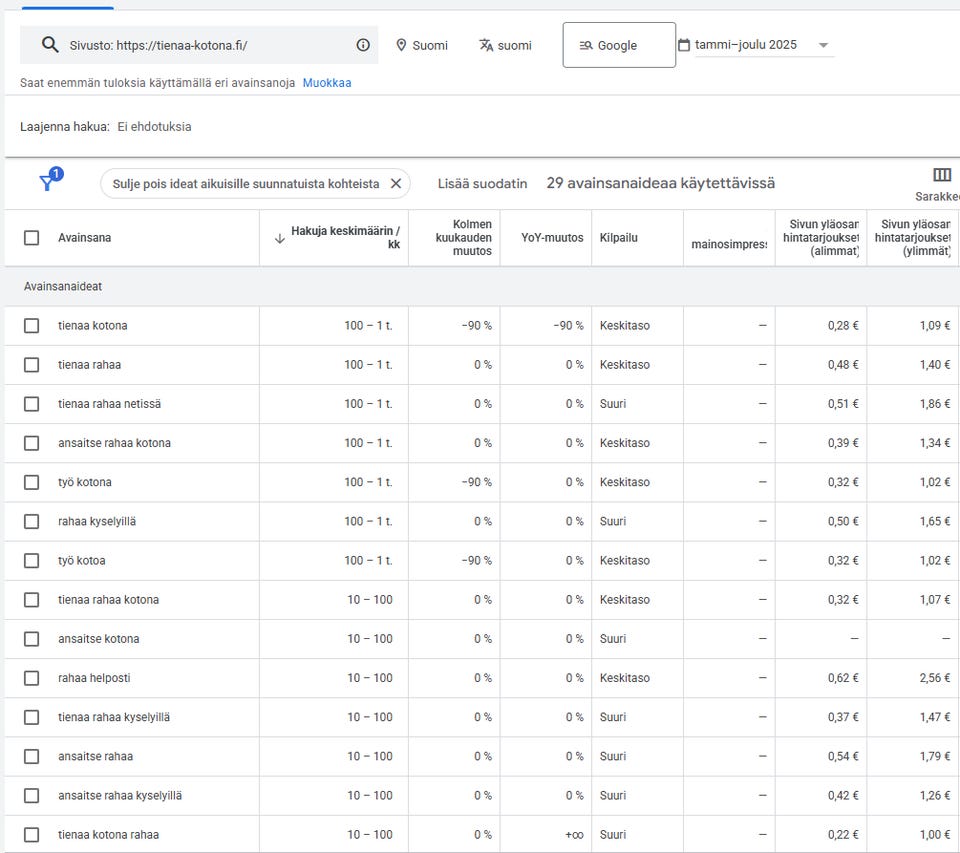Check the box for ansaitse rahaa kotona
Viewport: 960px width, 853px height.
pyautogui.click(x=31, y=443)
